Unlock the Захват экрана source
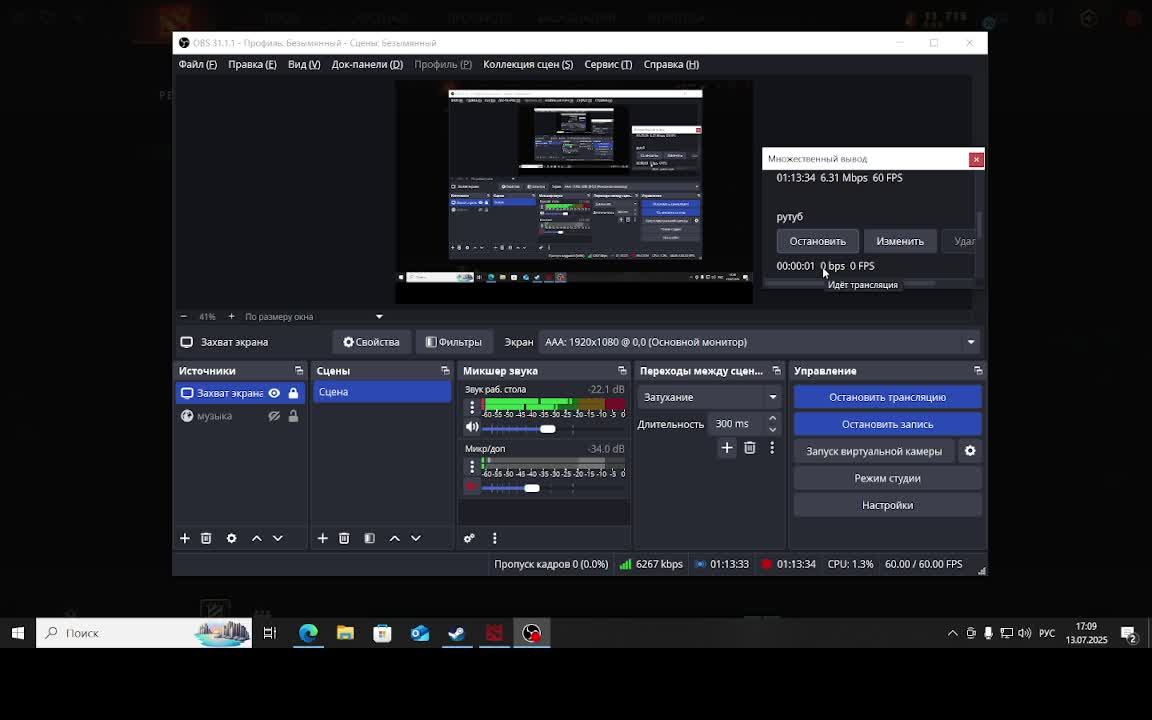Screen dimensions: 1152x720 [293, 393]
